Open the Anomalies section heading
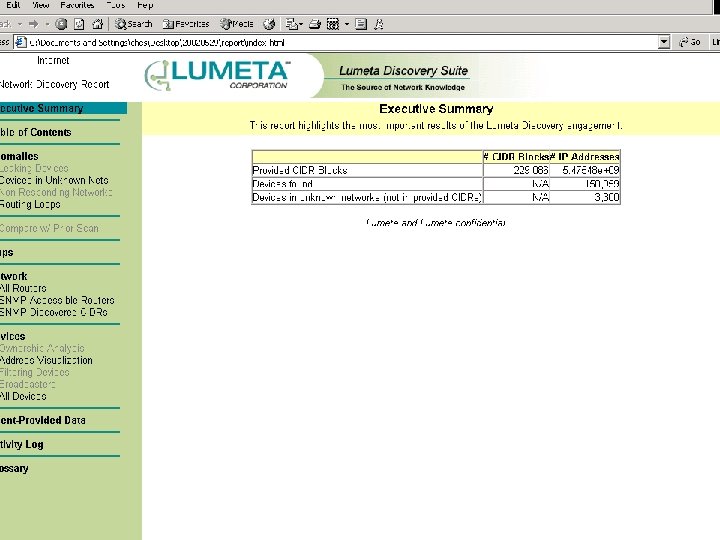 click(x=19, y=156)
